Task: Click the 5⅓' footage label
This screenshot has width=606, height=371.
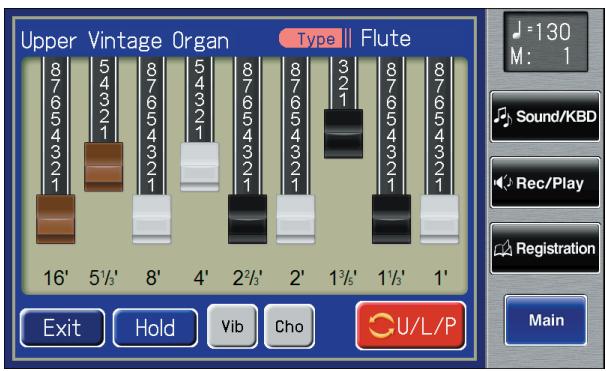Action: 104,278
